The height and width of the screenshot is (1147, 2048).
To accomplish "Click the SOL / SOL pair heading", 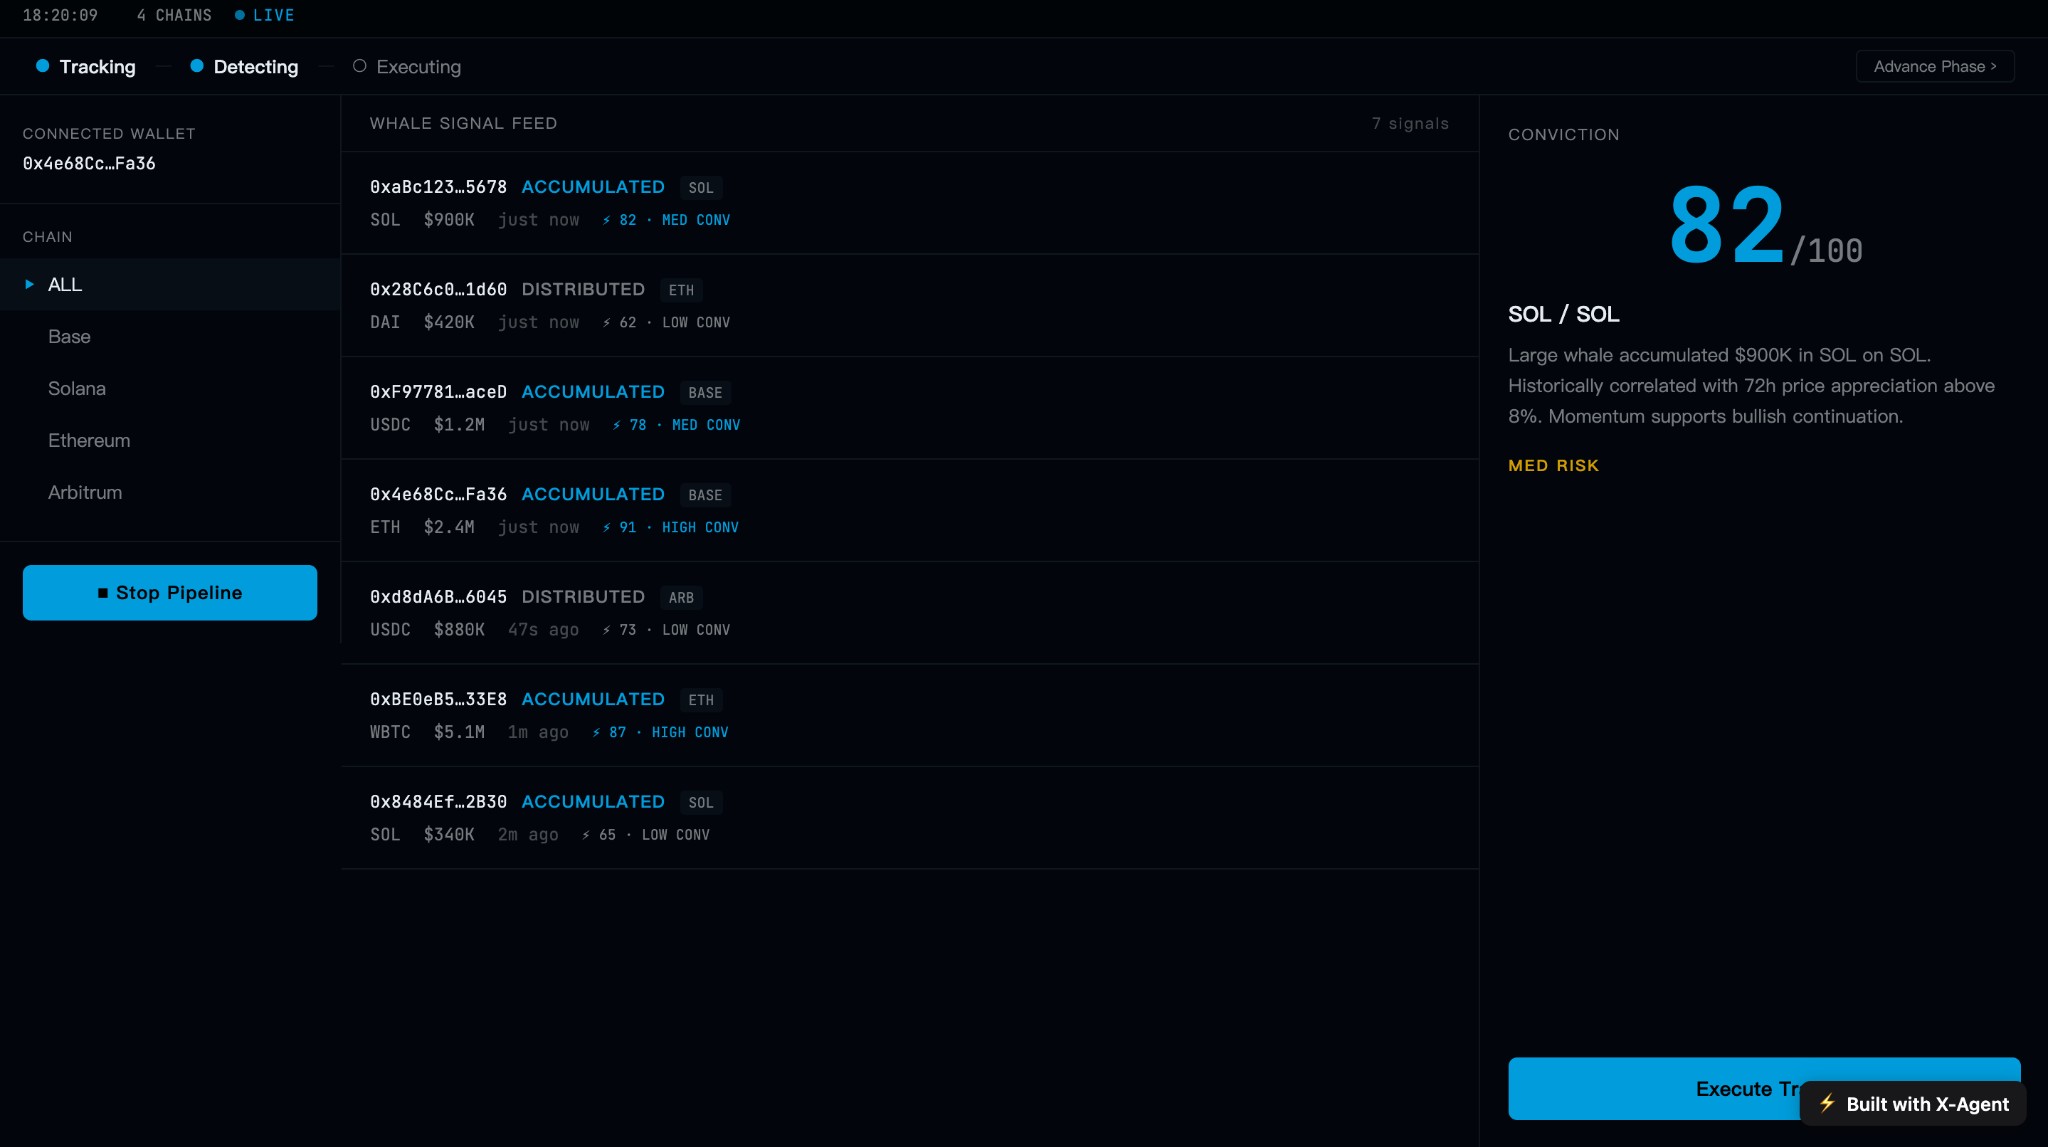I will (1564, 314).
